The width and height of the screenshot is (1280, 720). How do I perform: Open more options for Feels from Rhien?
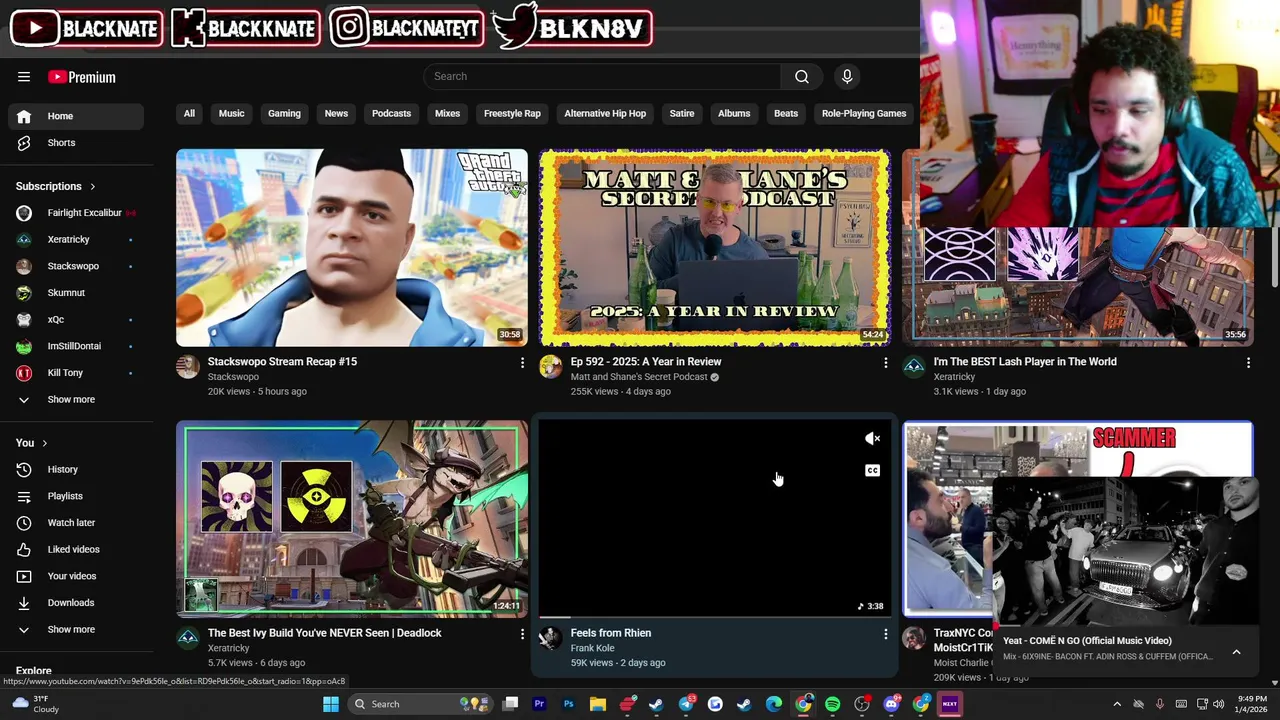[x=885, y=634]
